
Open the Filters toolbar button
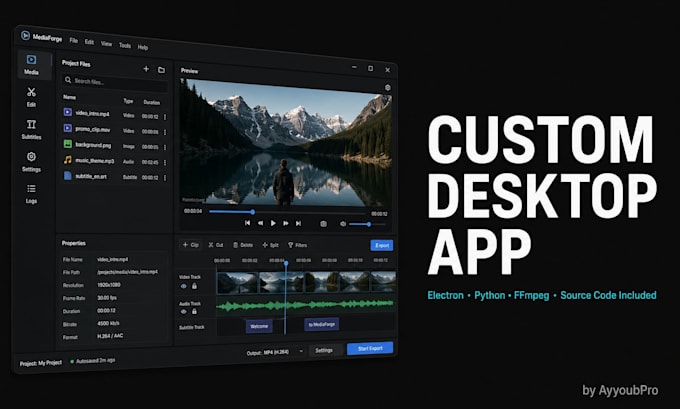pos(298,245)
